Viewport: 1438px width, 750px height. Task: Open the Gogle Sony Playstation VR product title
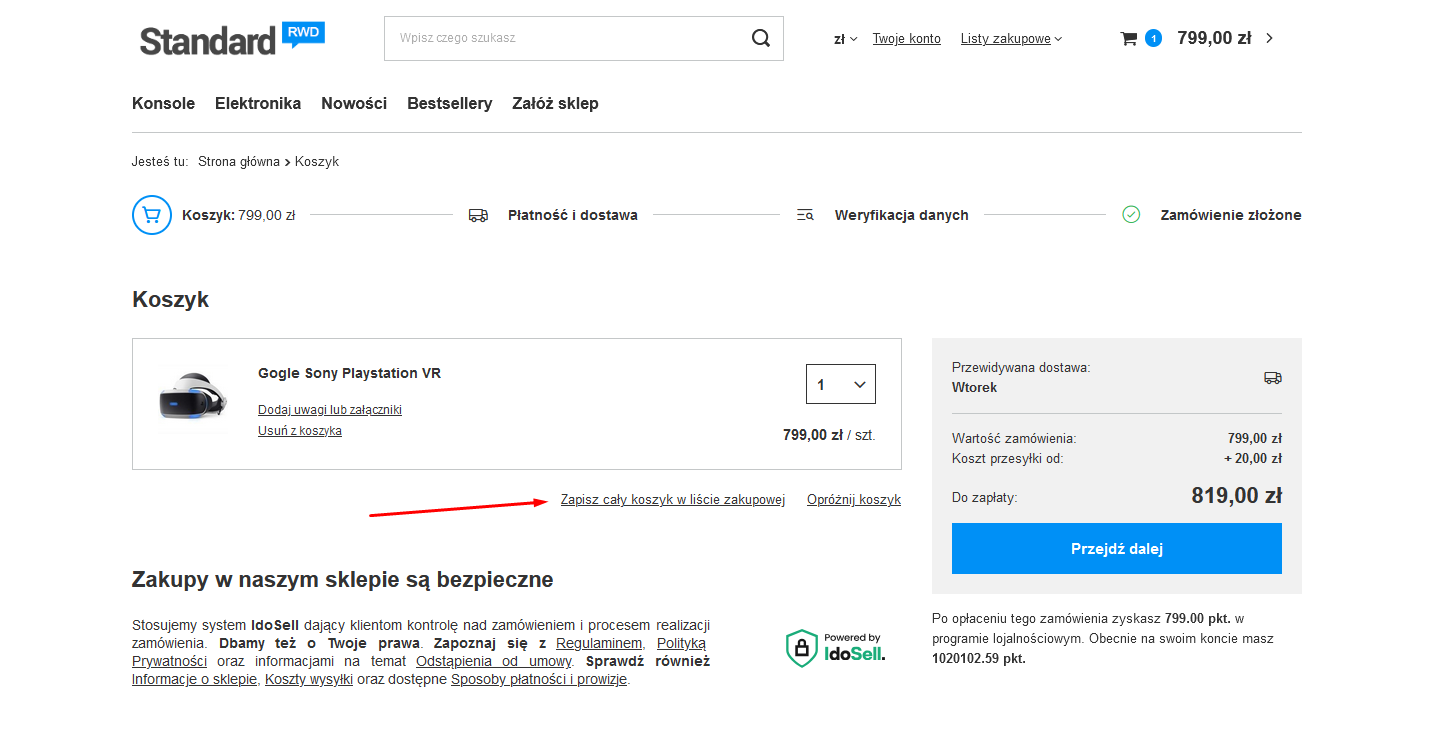click(x=349, y=373)
